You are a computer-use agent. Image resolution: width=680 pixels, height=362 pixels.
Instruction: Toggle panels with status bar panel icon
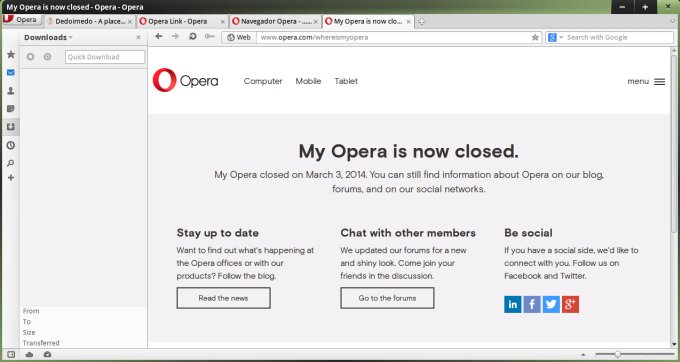[11, 355]
